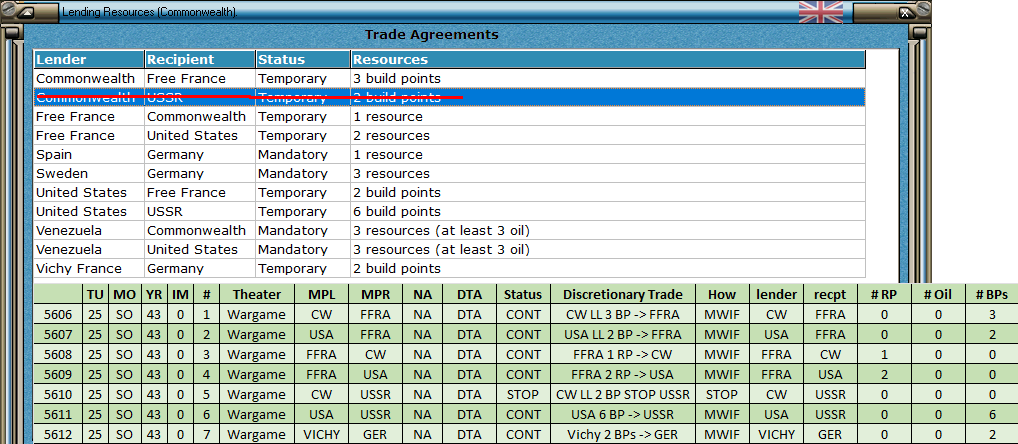Click the Union Jack flag icon
This screenshot has height=444, width=1018.
coord(821,11)
